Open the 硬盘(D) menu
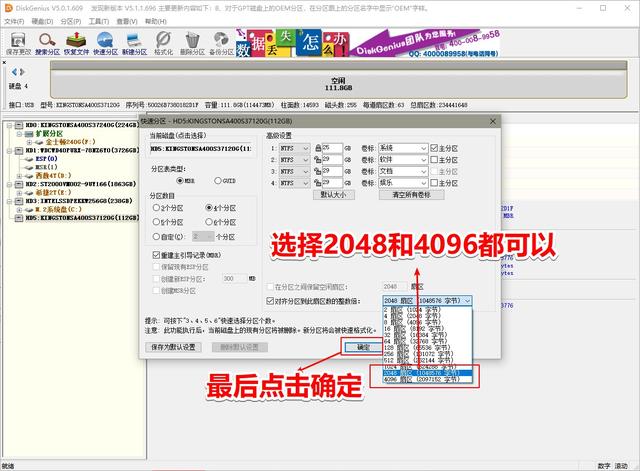Image resolution: width=640 pixels, height=471 pixels. point(42,21)
